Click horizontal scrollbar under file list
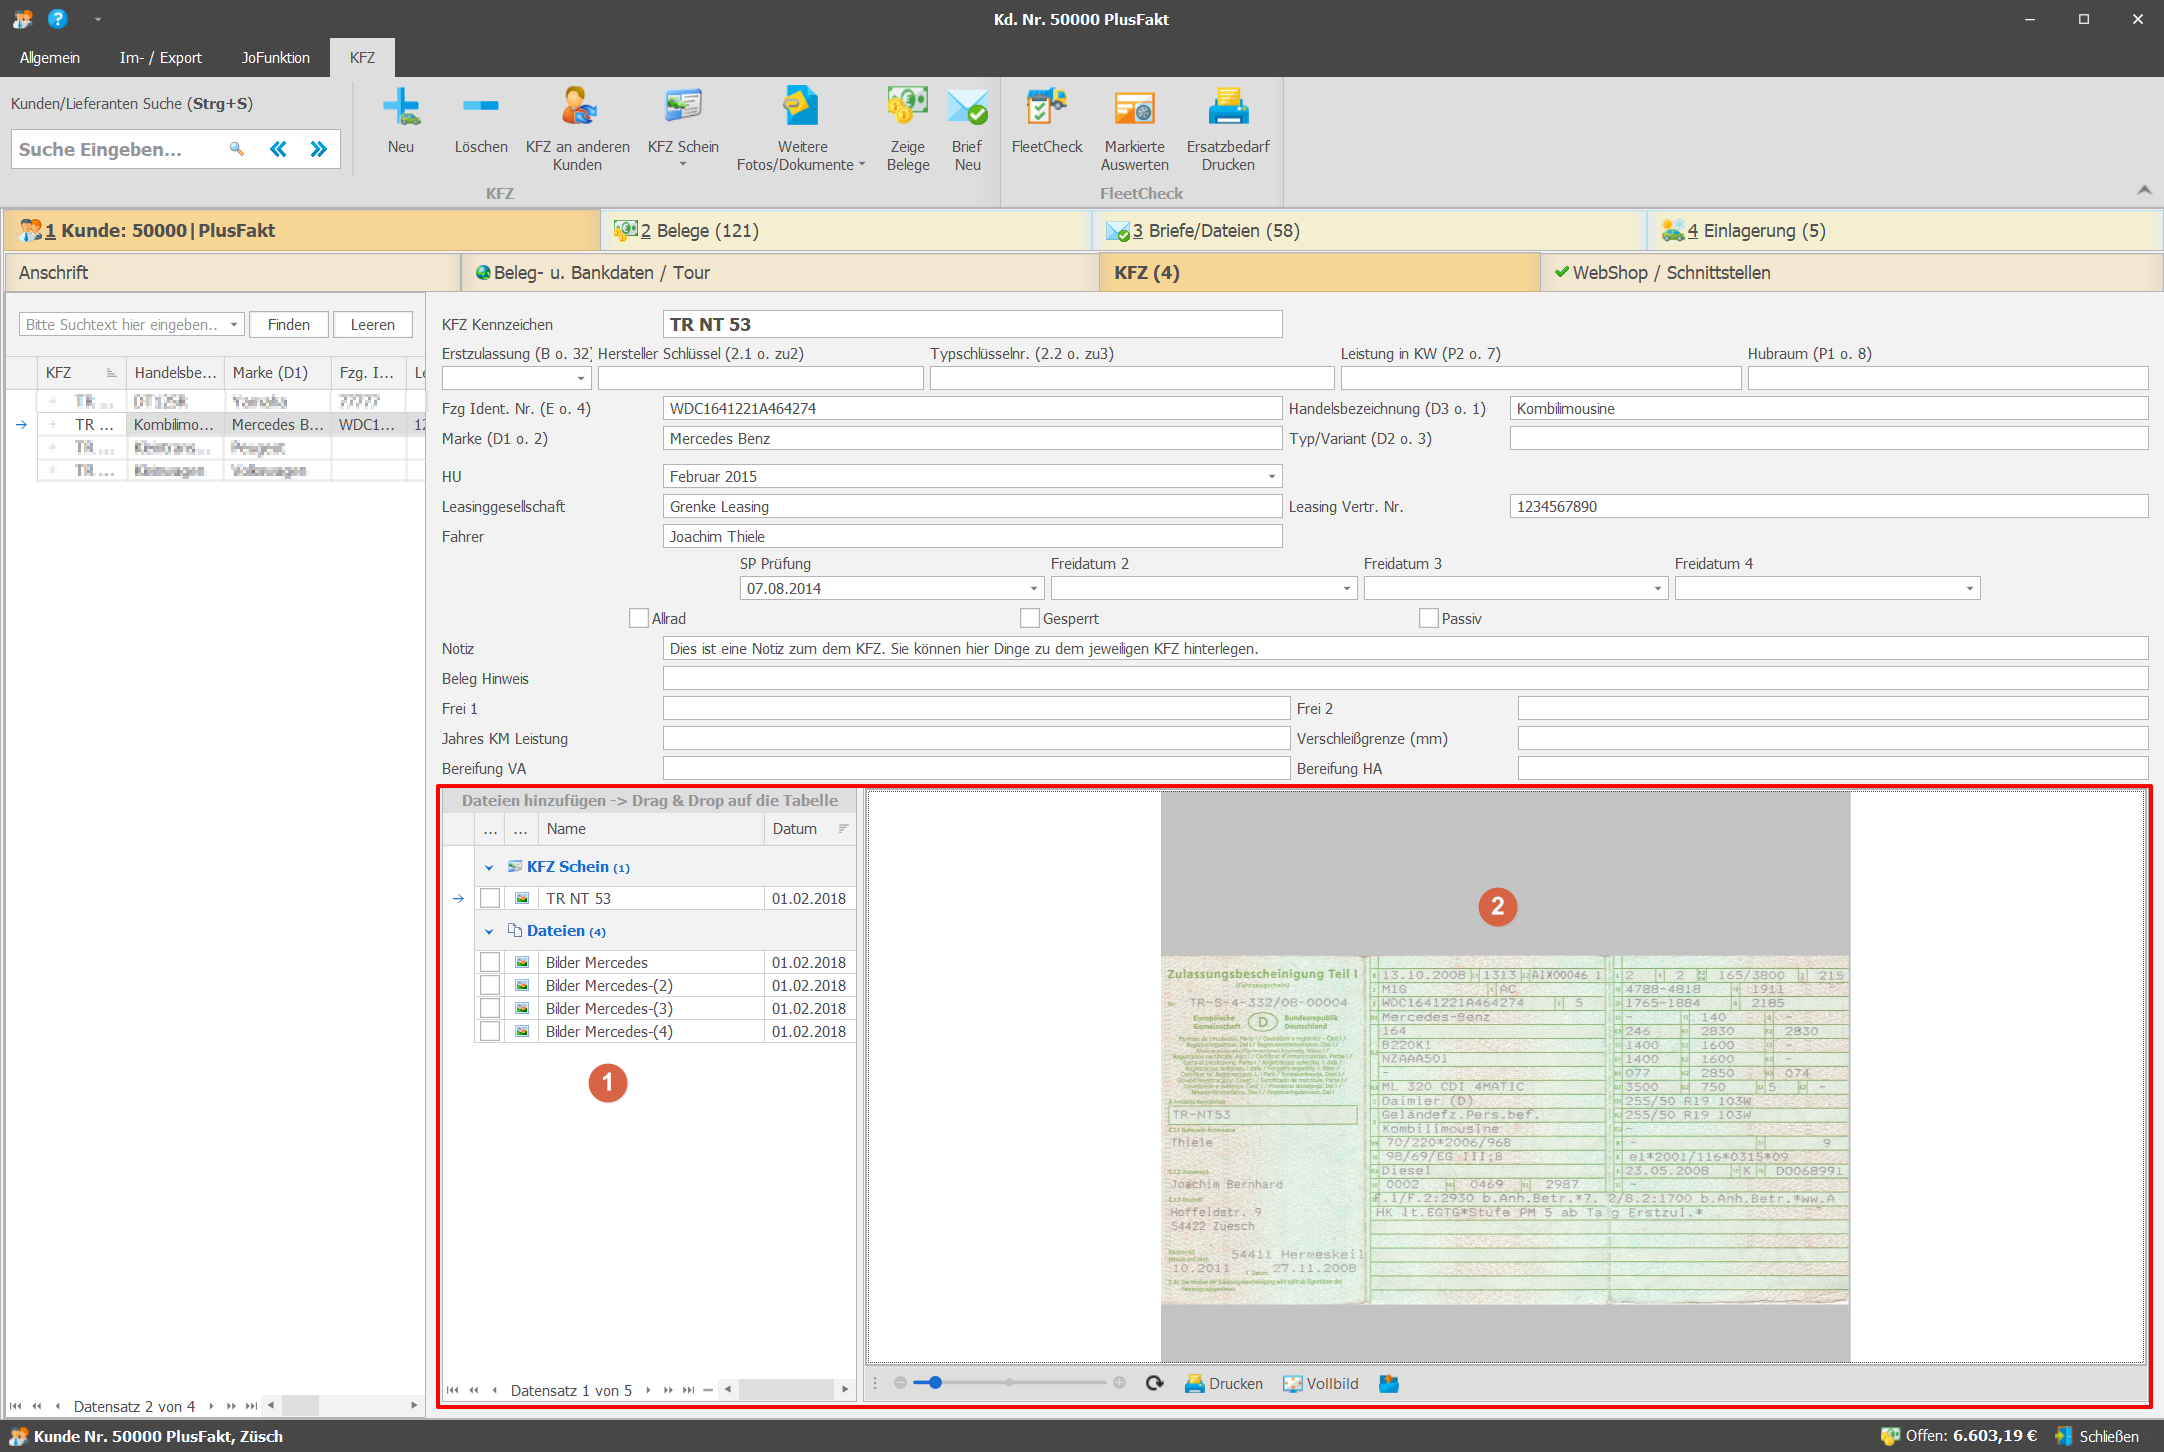The width and height of the screenshot is (2164, 1452). pyautogui.click(x=787, y=1390)
